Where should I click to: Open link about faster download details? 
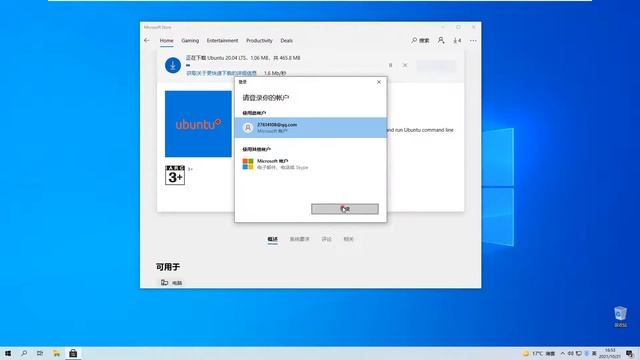click(x=221, y=73)
